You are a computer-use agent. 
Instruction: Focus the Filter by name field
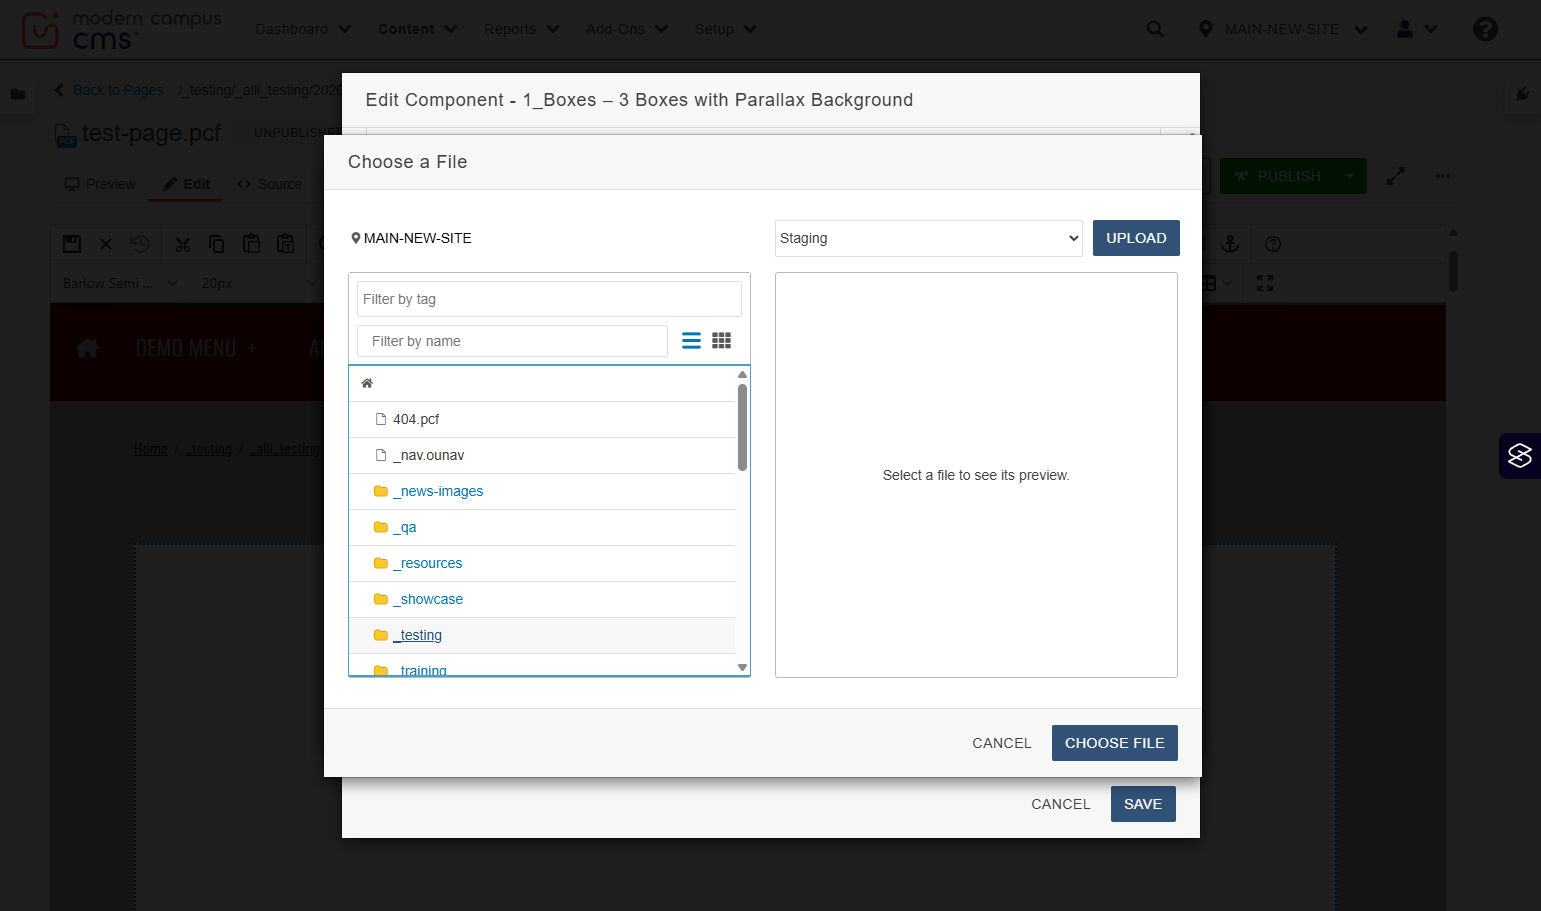[512, 341]
